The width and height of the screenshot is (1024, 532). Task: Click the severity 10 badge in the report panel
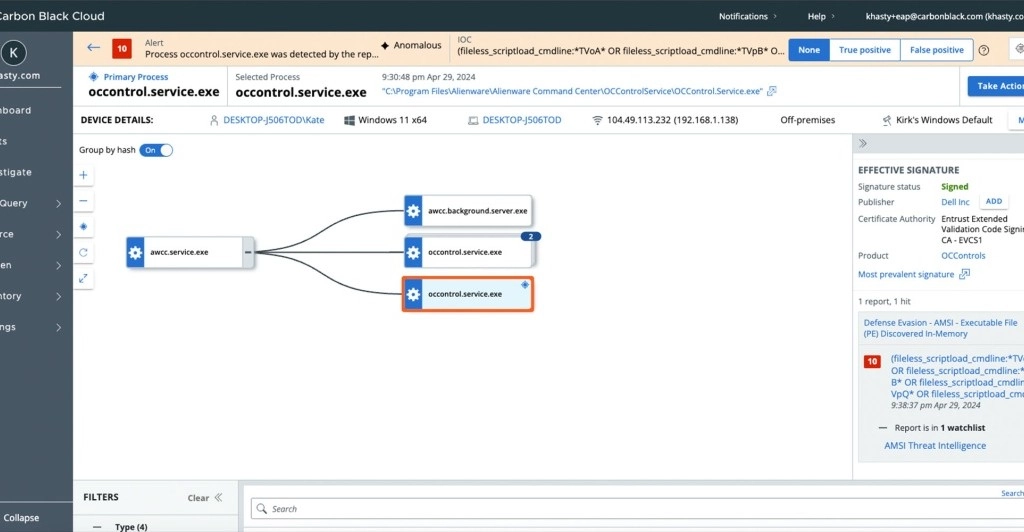pyautogui.click(x=872, y=361)
